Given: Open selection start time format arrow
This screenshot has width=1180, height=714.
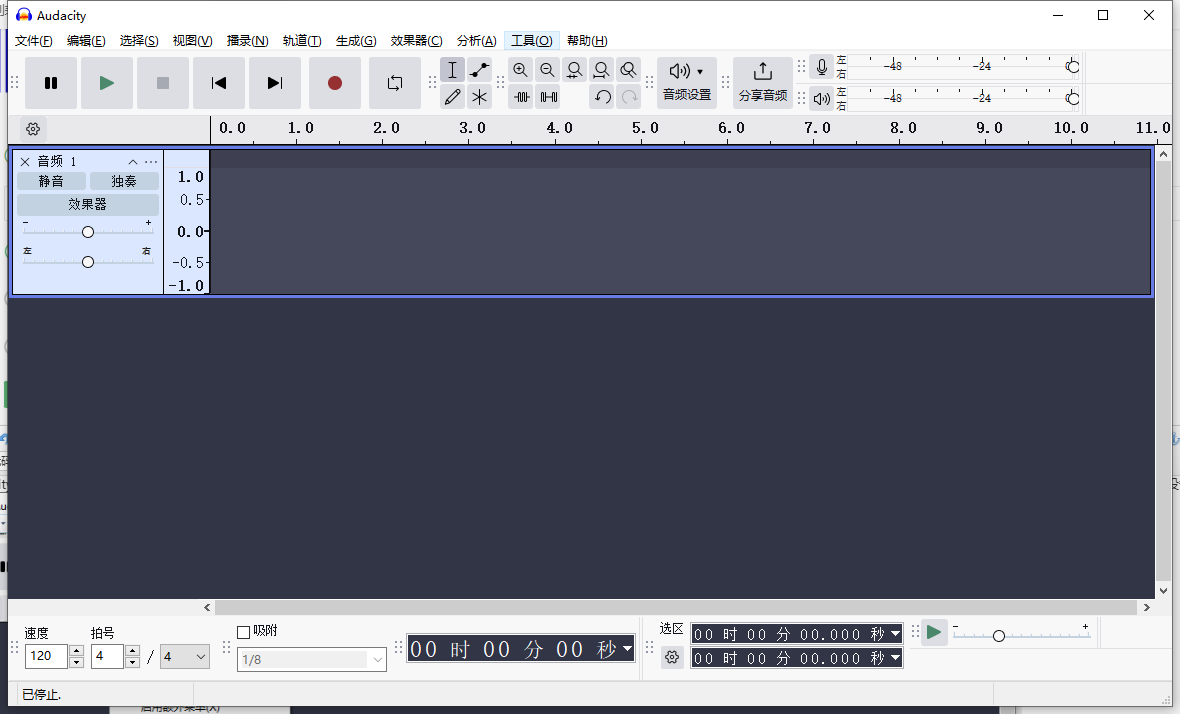Looking at the screenshot, I should (x=895, y=634).
